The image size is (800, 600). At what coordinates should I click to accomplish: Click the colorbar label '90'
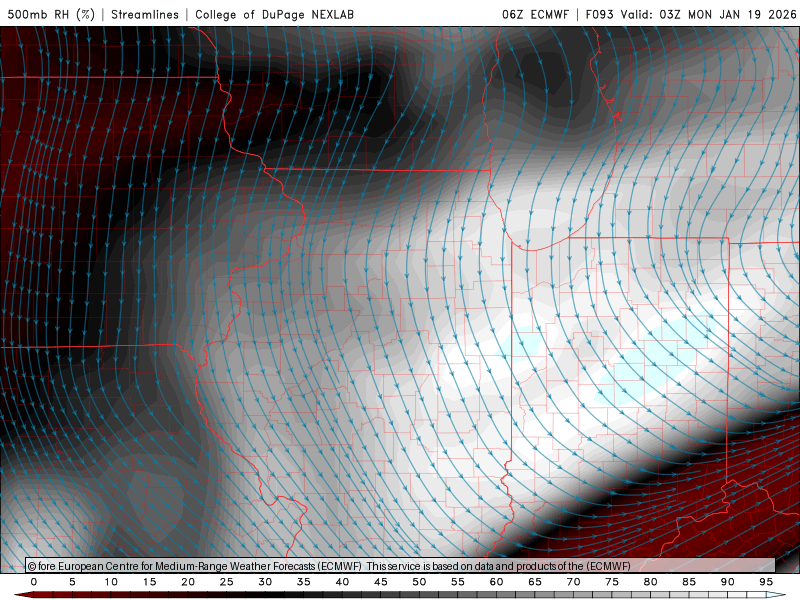click(x=728, y=582)
